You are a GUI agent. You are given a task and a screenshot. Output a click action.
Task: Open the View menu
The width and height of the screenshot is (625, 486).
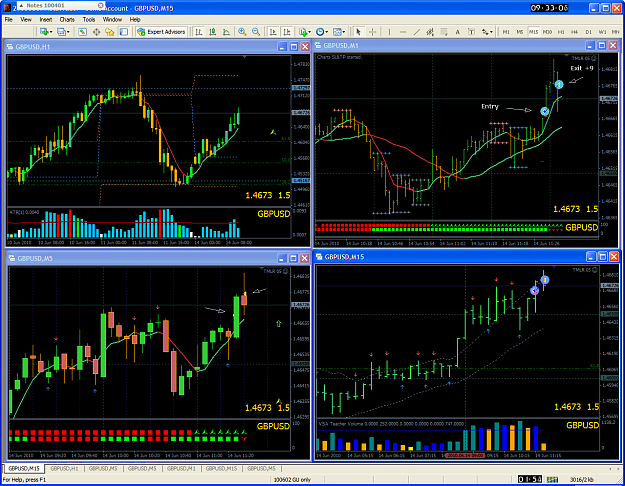pos(26,20)
